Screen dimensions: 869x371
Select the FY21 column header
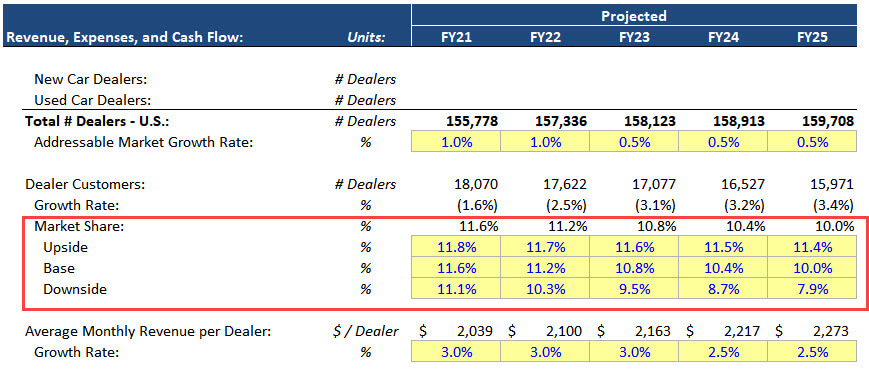tap(456, 37)
